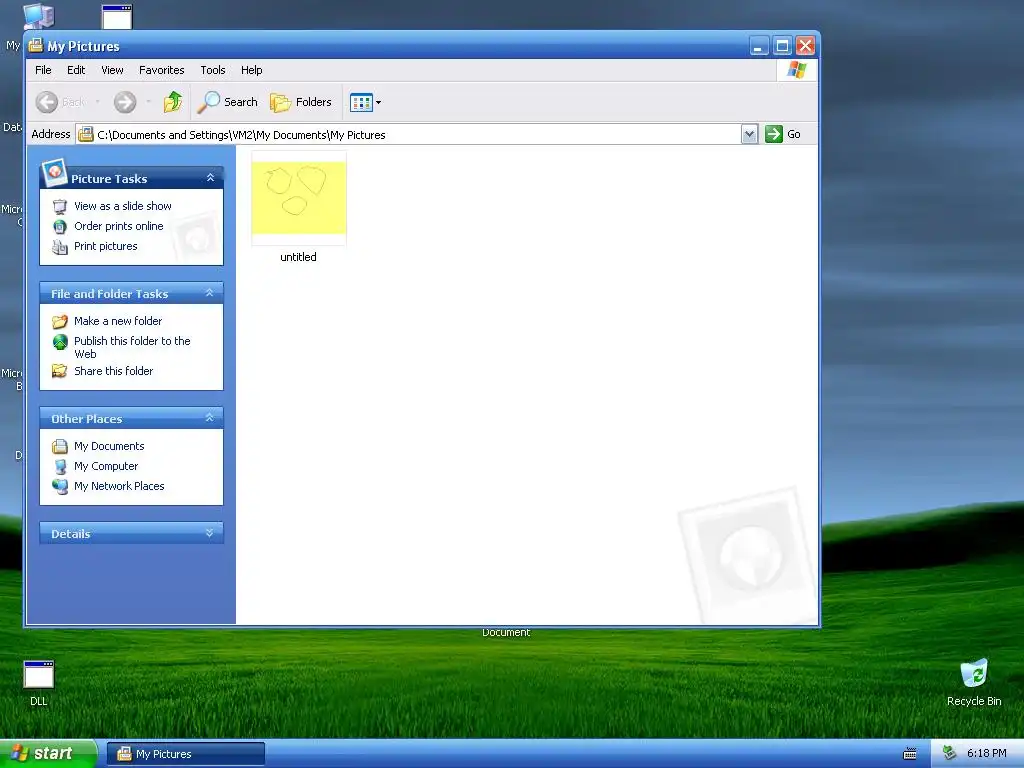Select the untitled yellow picture thumbnail

pyautogui.click(x=299, y=198)
